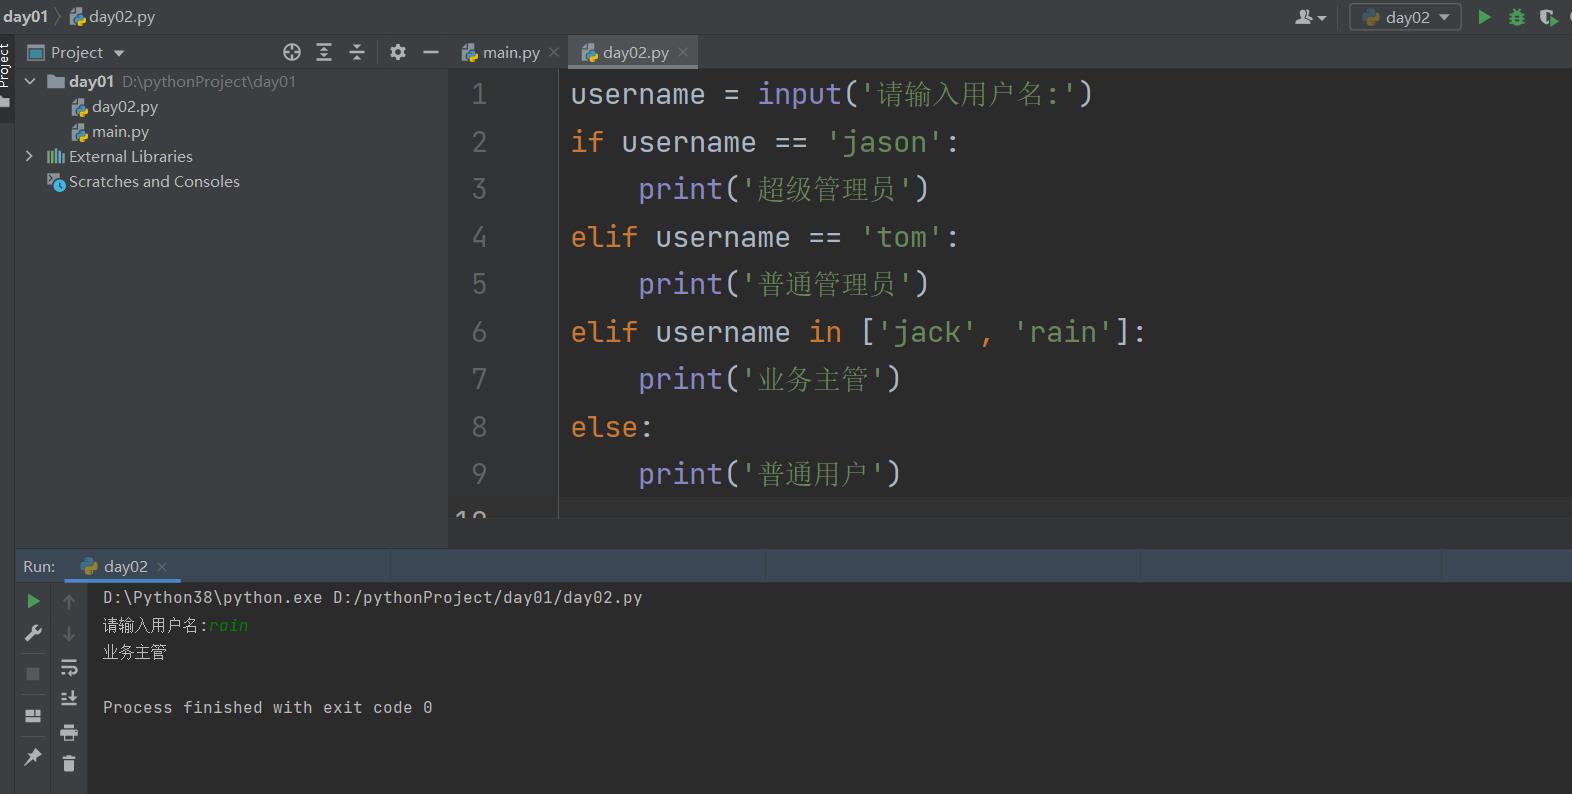This screenshot has height=794, width=1572.
Task: Click print('业务主管') on line 7
Action: point(770,379)
